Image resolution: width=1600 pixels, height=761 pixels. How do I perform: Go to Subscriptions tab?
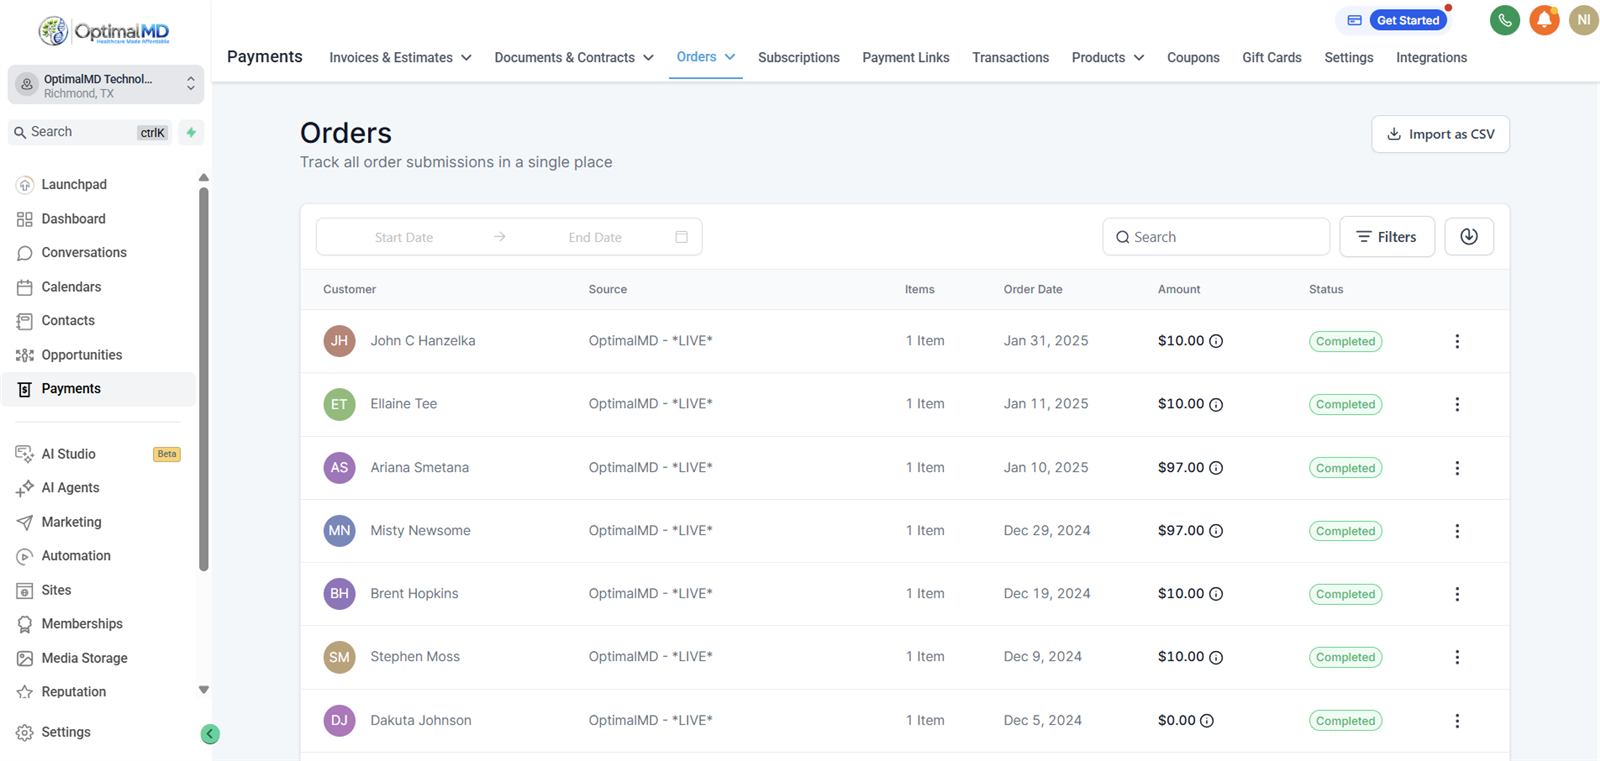click(x=799, y=58)
